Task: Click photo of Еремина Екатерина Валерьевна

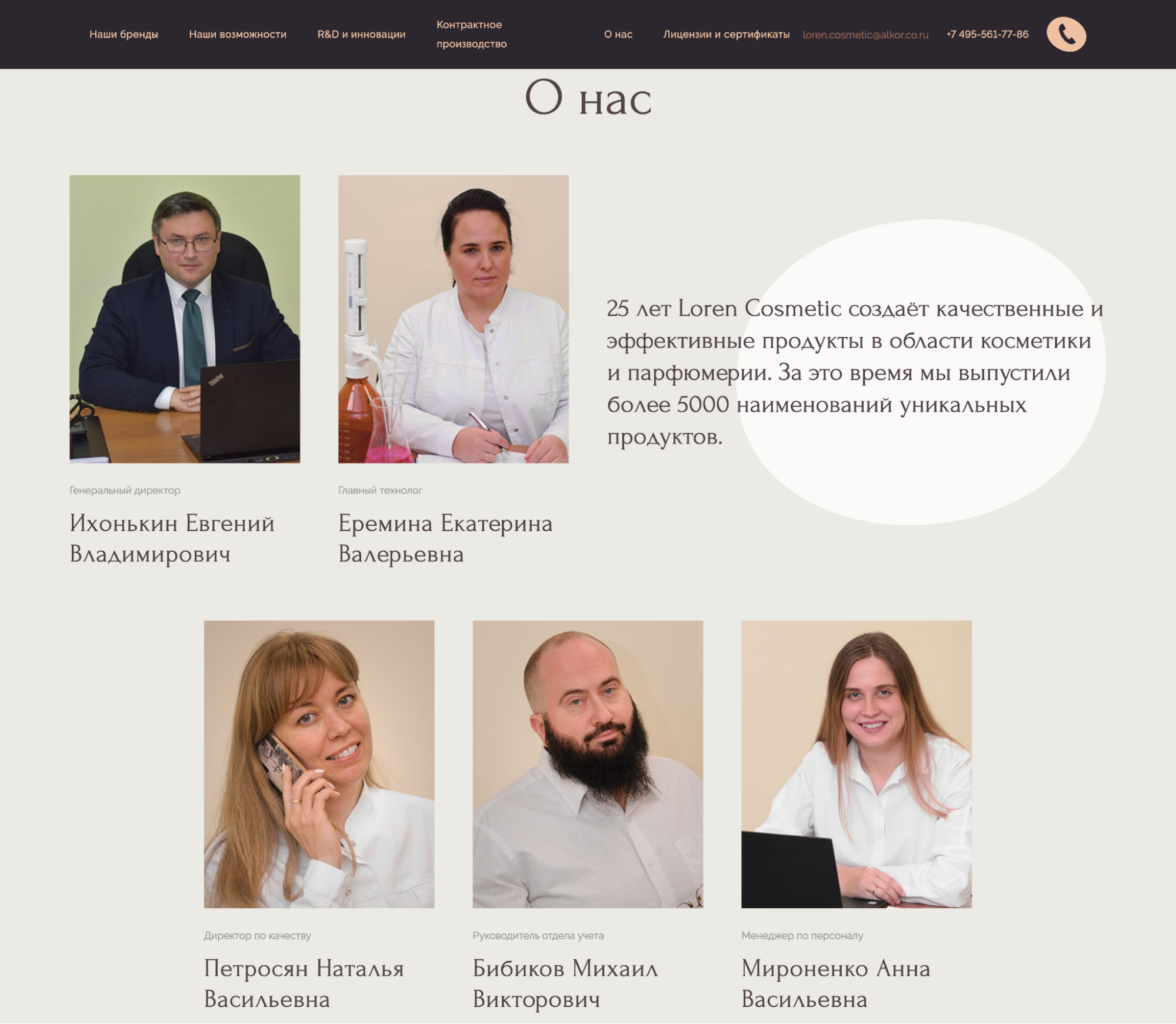Action: coord(453,319)
